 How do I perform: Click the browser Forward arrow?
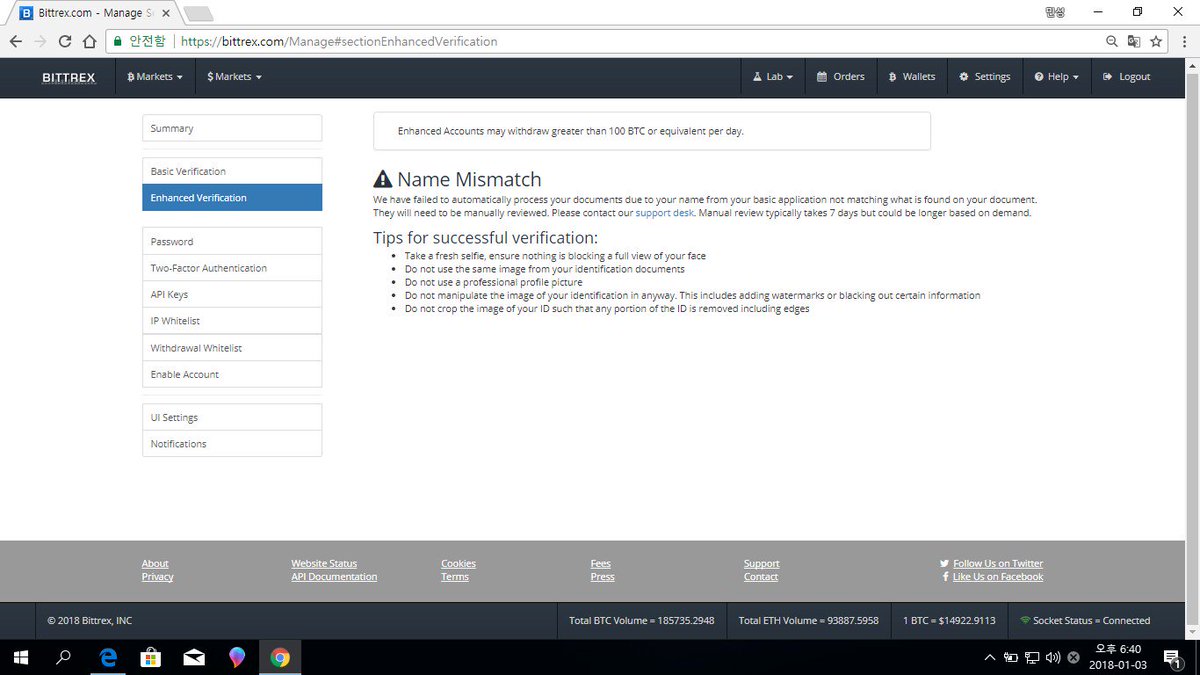pyautogui.click(x=40, y=42)
